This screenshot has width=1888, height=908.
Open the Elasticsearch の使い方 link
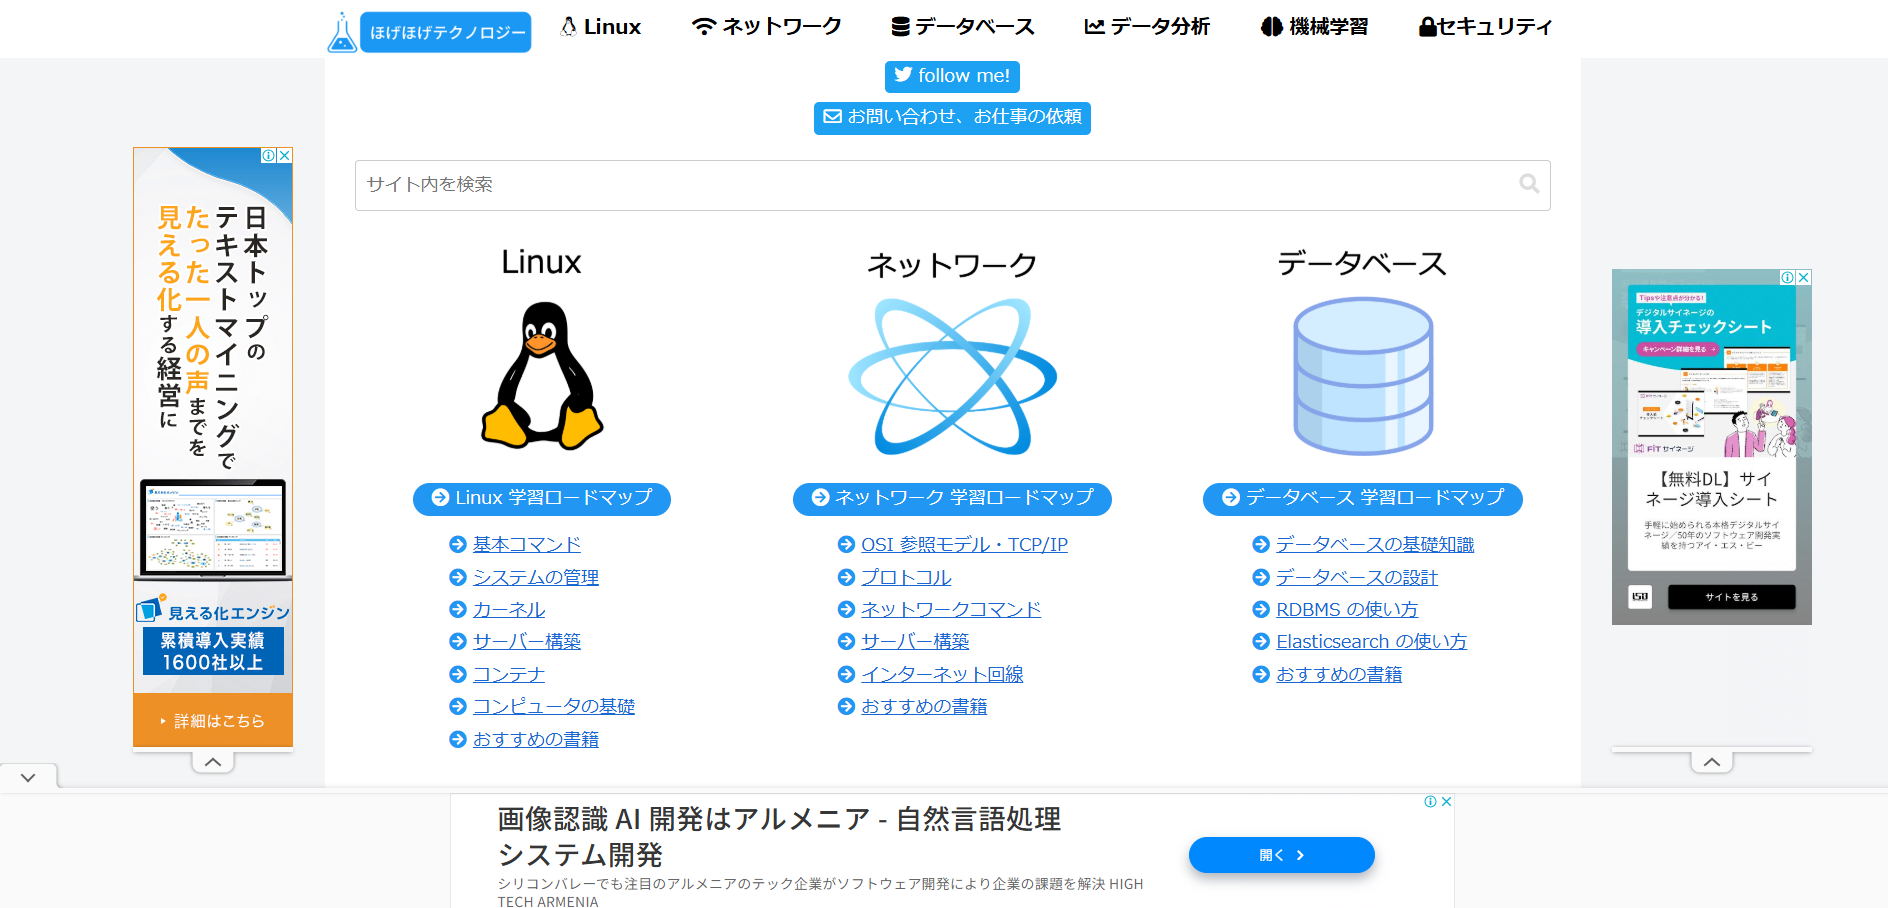[1371, 642]
